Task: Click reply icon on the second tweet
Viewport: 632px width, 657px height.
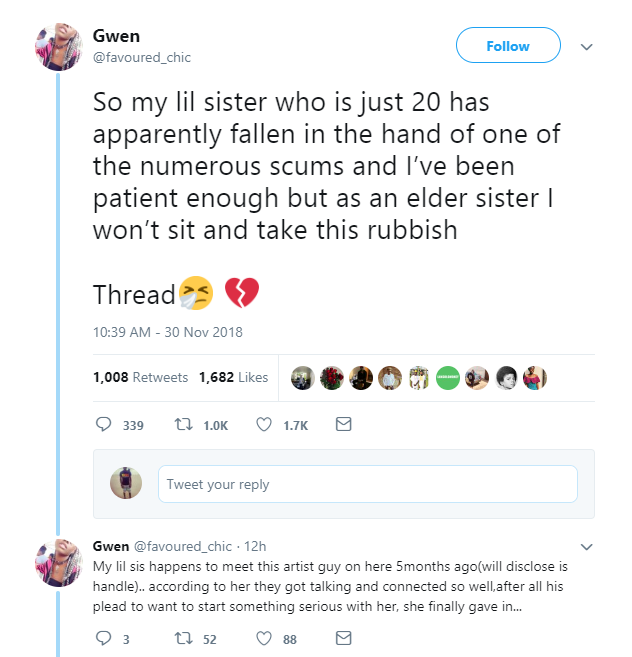Action: 103,637
